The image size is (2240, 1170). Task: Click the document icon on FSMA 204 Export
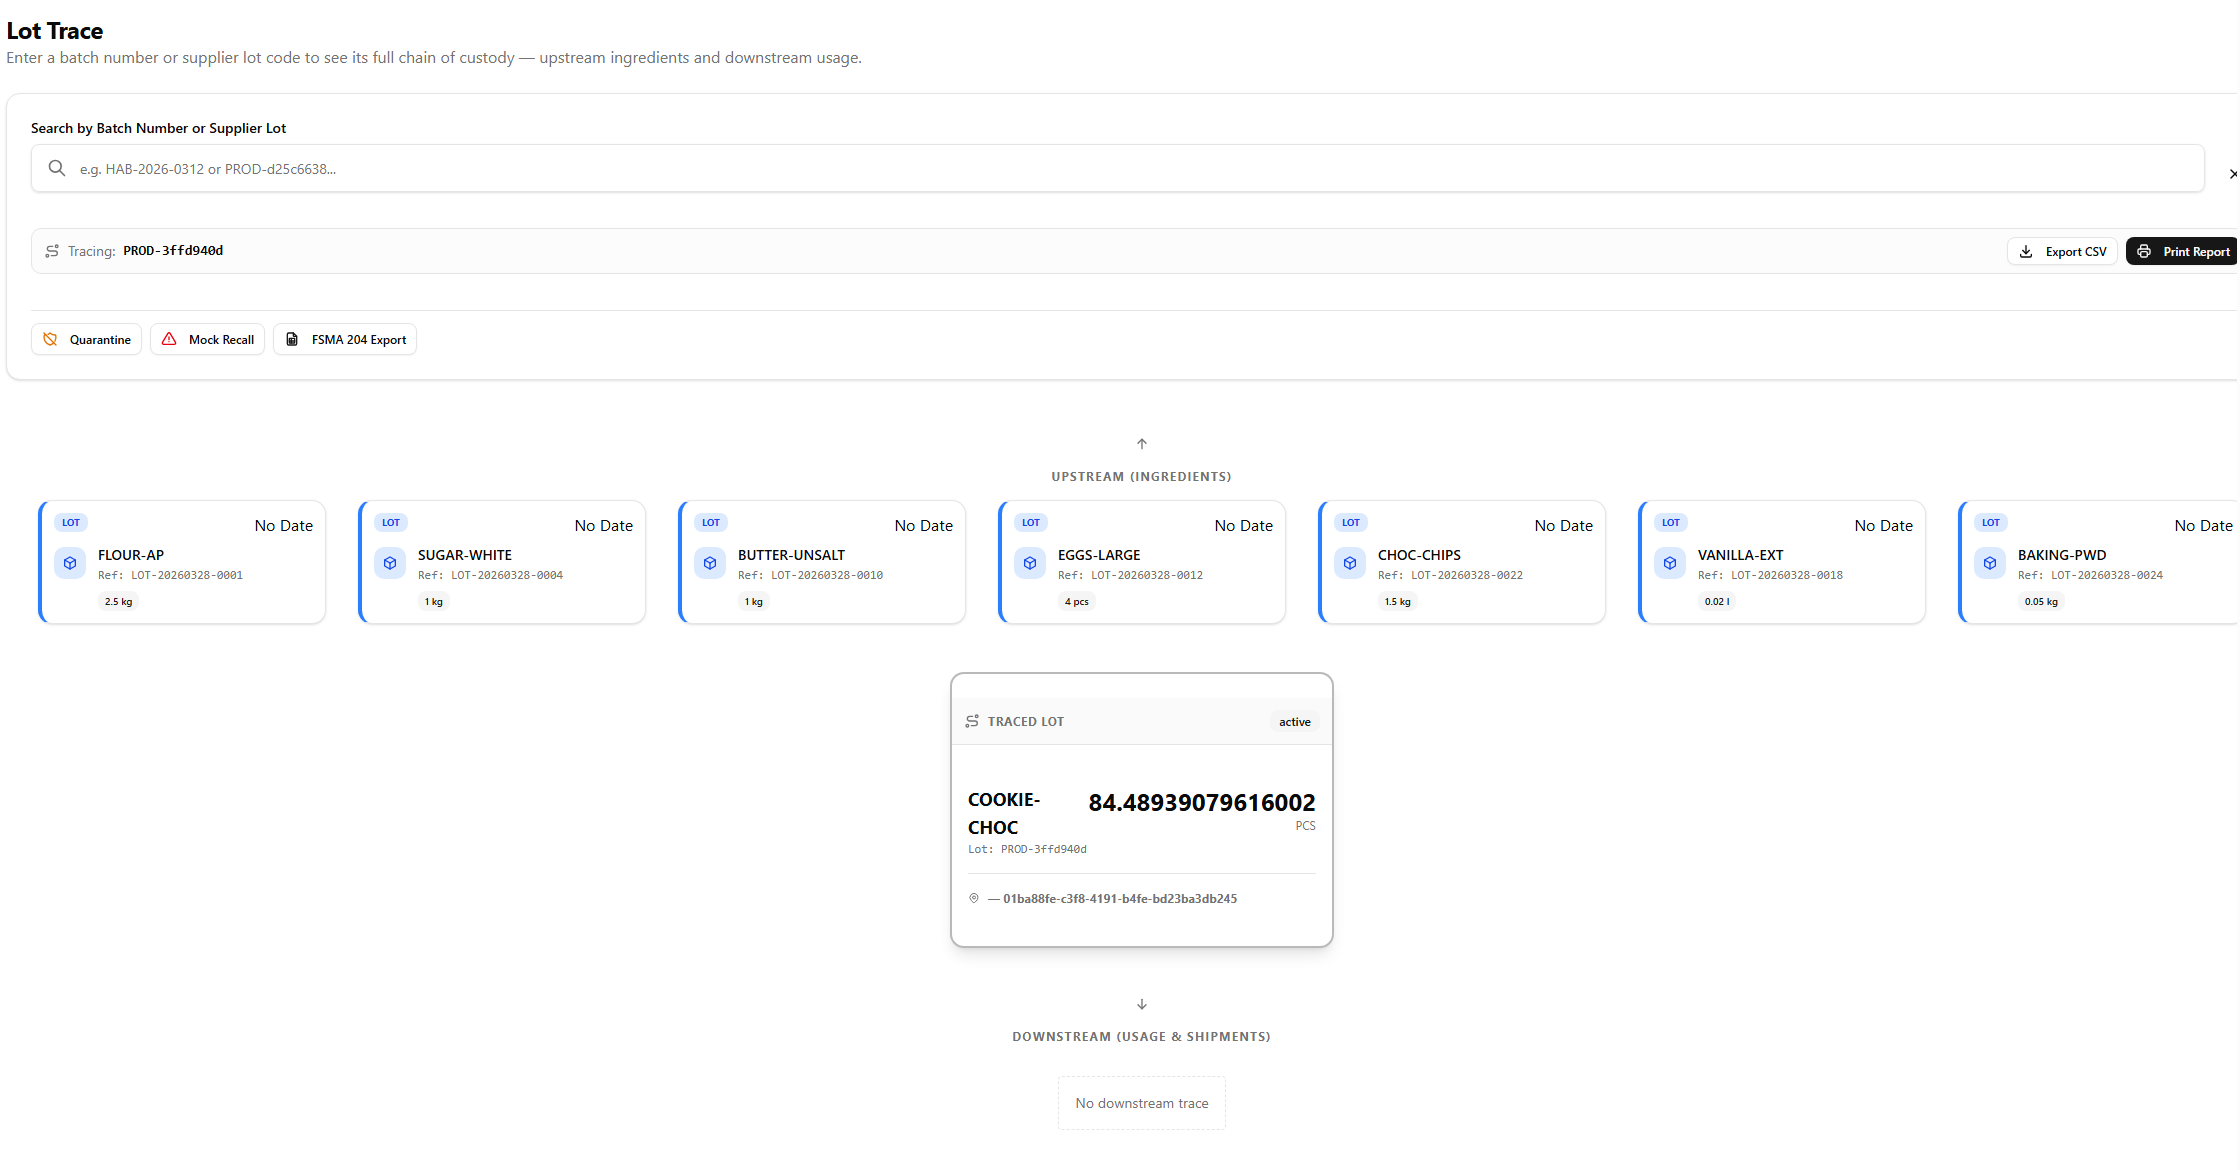tap(292, 339)
